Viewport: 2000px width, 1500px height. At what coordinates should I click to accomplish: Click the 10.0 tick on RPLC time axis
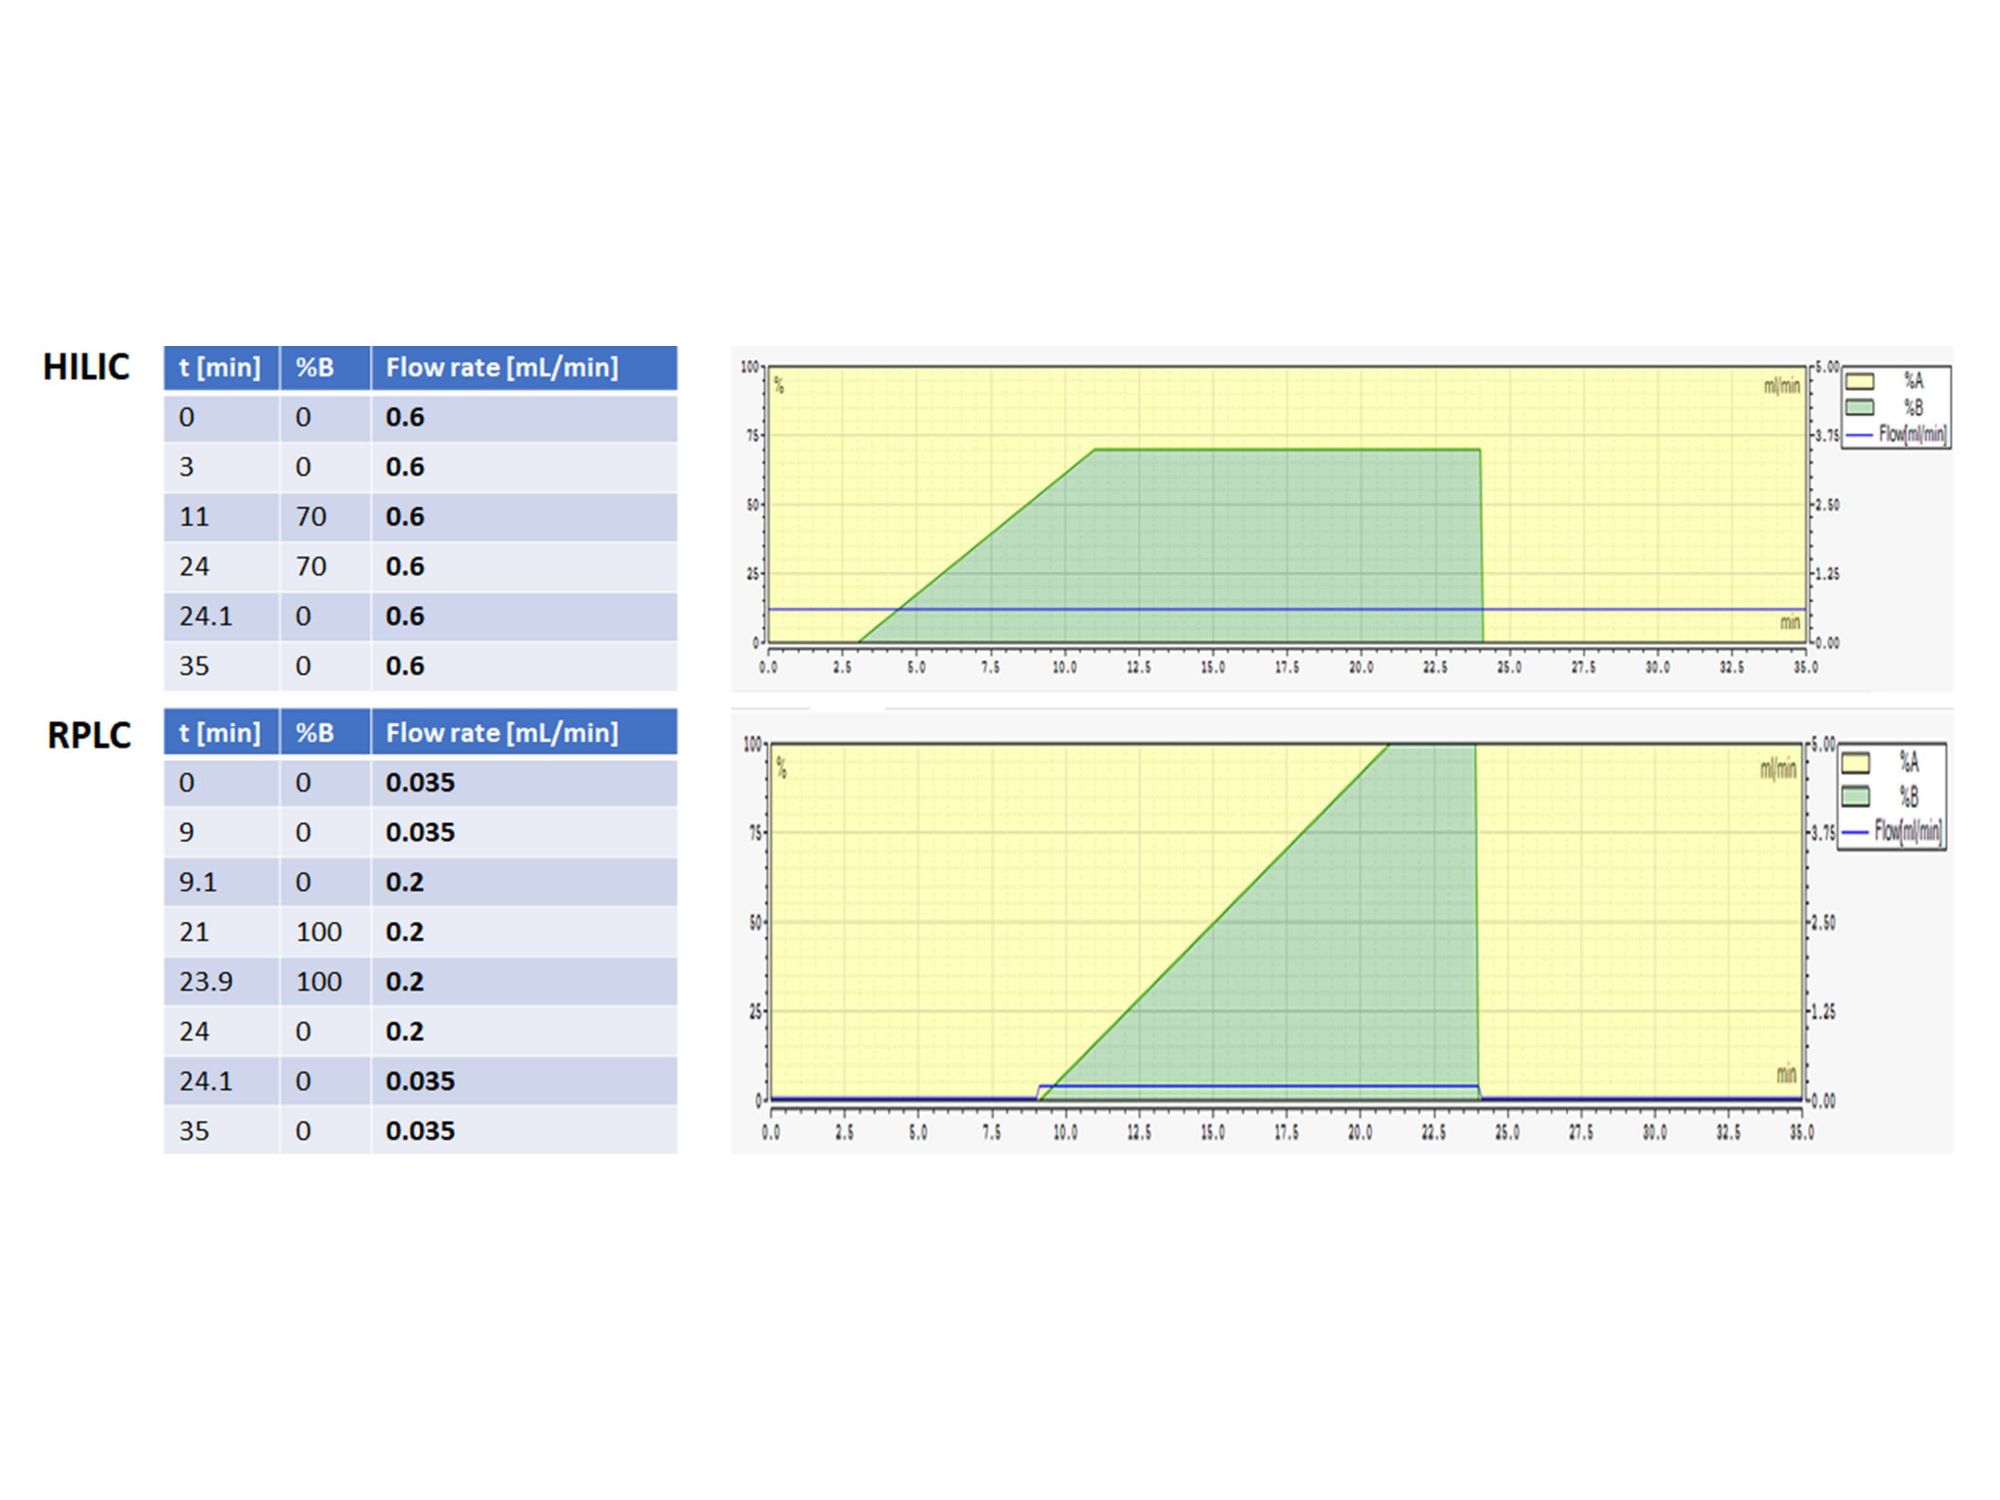coord(1065,1132)
